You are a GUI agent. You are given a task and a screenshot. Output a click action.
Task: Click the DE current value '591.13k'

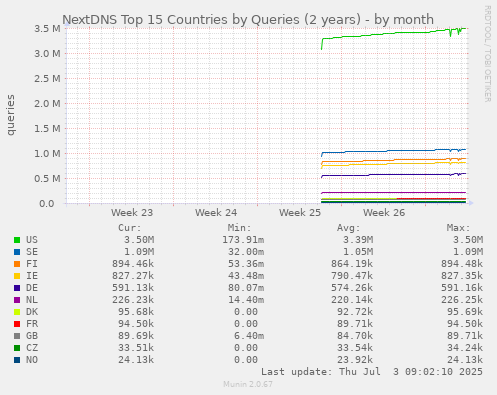point(133,288)
